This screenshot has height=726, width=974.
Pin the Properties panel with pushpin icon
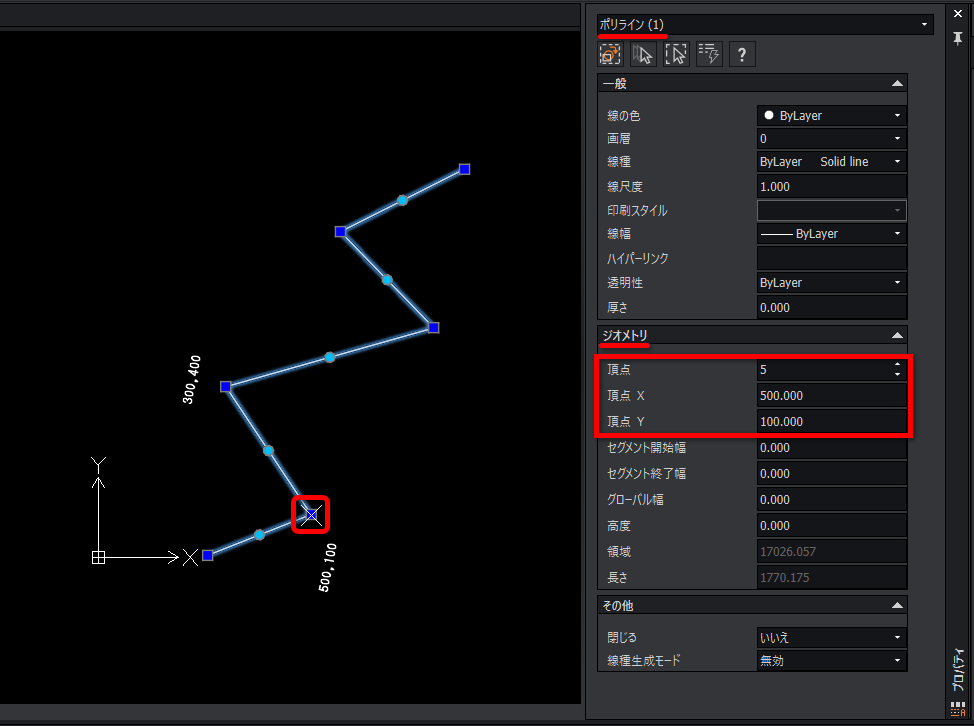(x=958, y=39)
